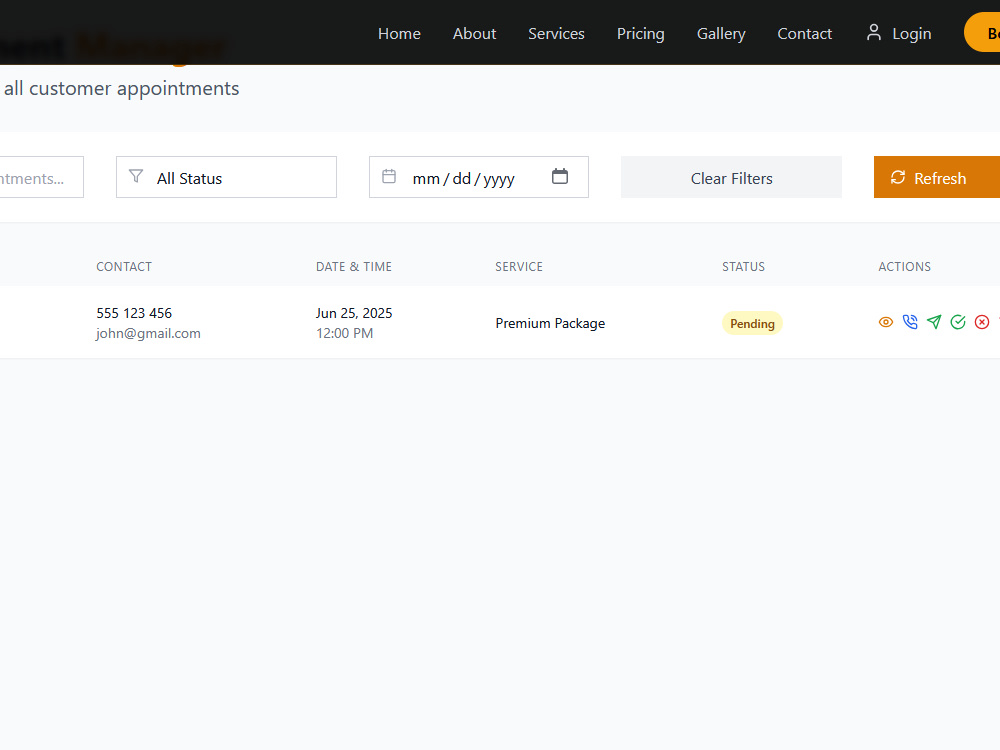The height and width of the screenshot is (750, 1000).
Task: View appointment details with eye icon
Action: (886, 322)
